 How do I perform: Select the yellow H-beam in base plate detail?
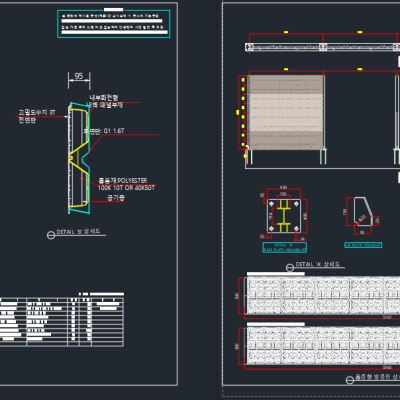pos(284,216)
